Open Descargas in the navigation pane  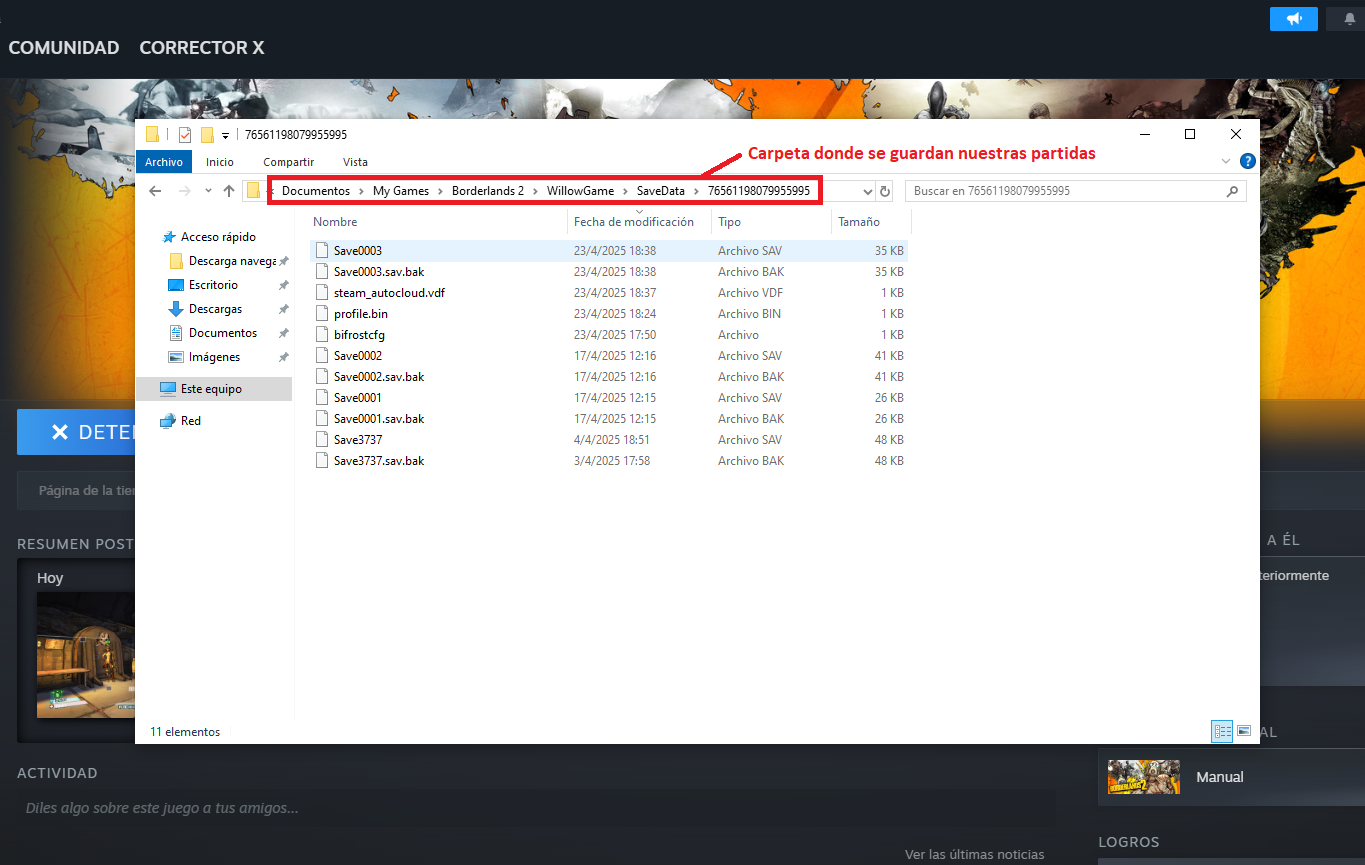[x=215, y=309]
